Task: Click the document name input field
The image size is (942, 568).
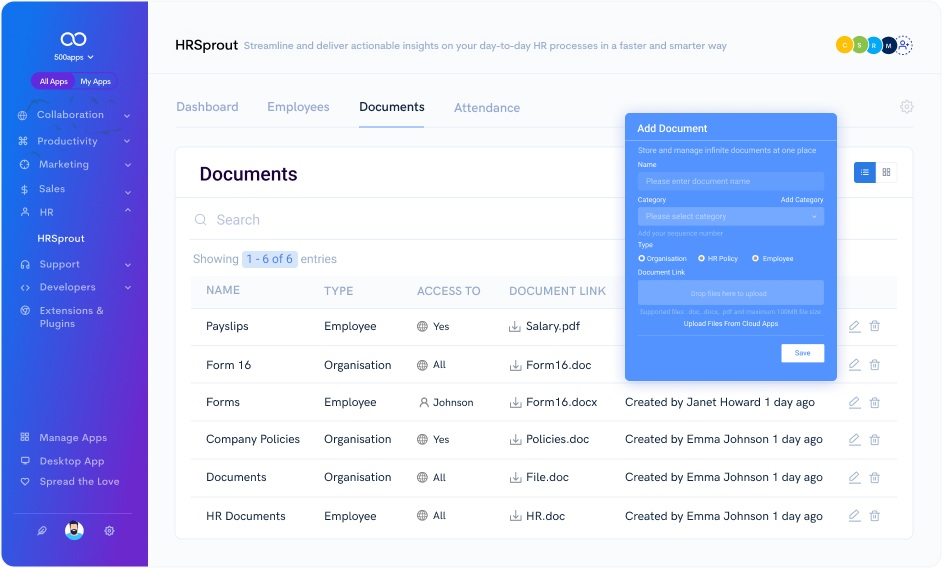Action: coord(731,181)
